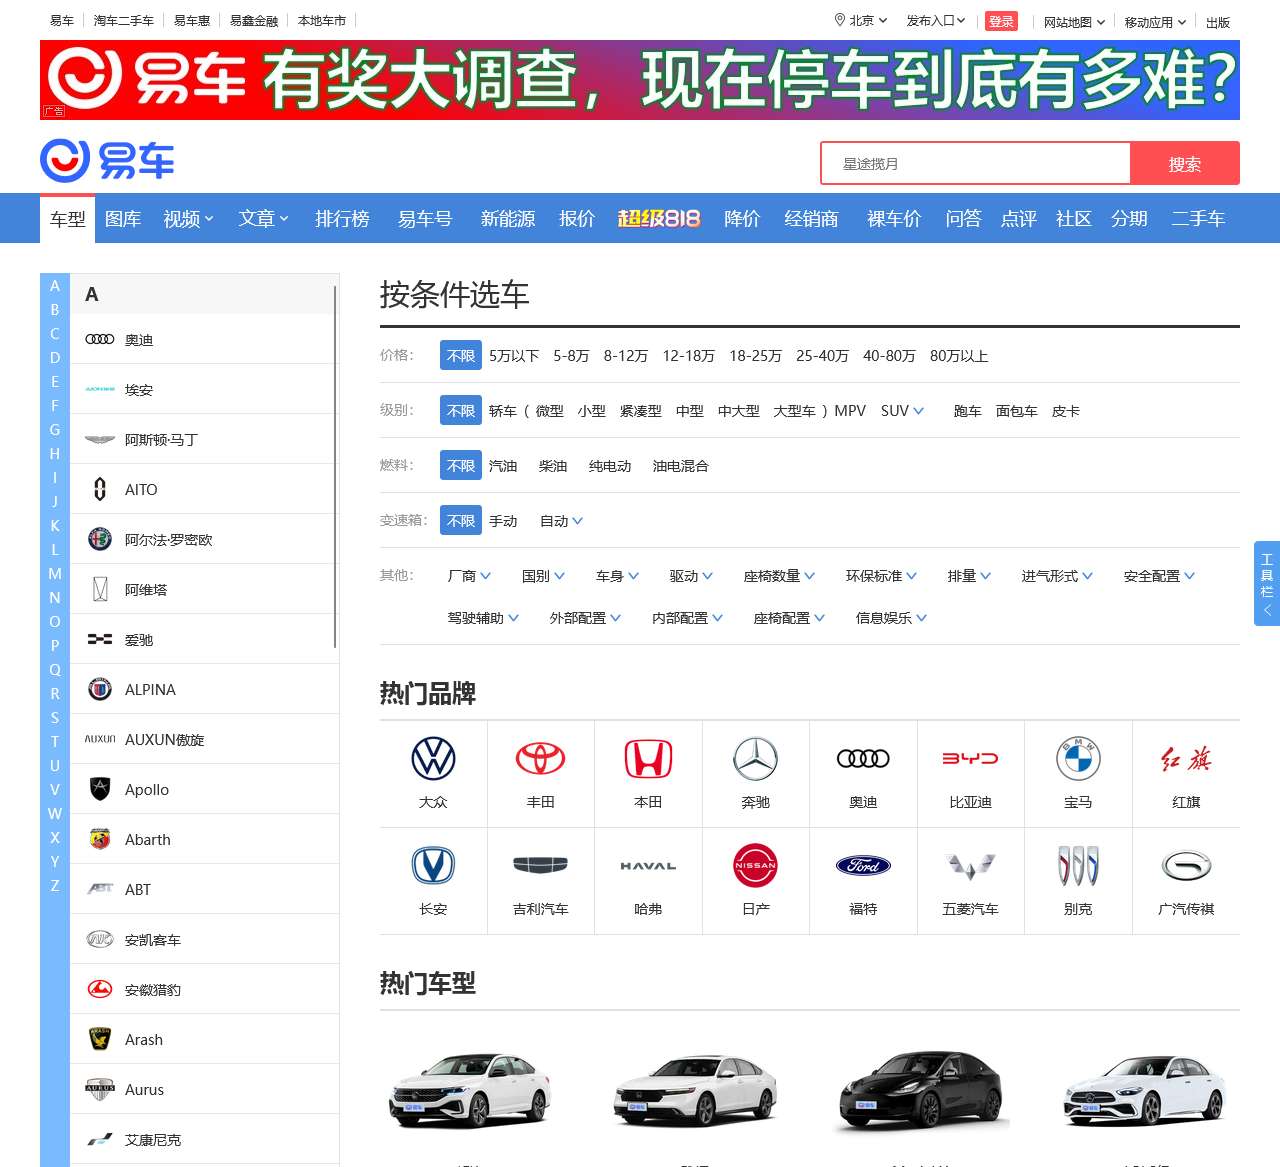Open the 国别 filter dropdown
This screenshot has height=1167, width=1280.
543,576
